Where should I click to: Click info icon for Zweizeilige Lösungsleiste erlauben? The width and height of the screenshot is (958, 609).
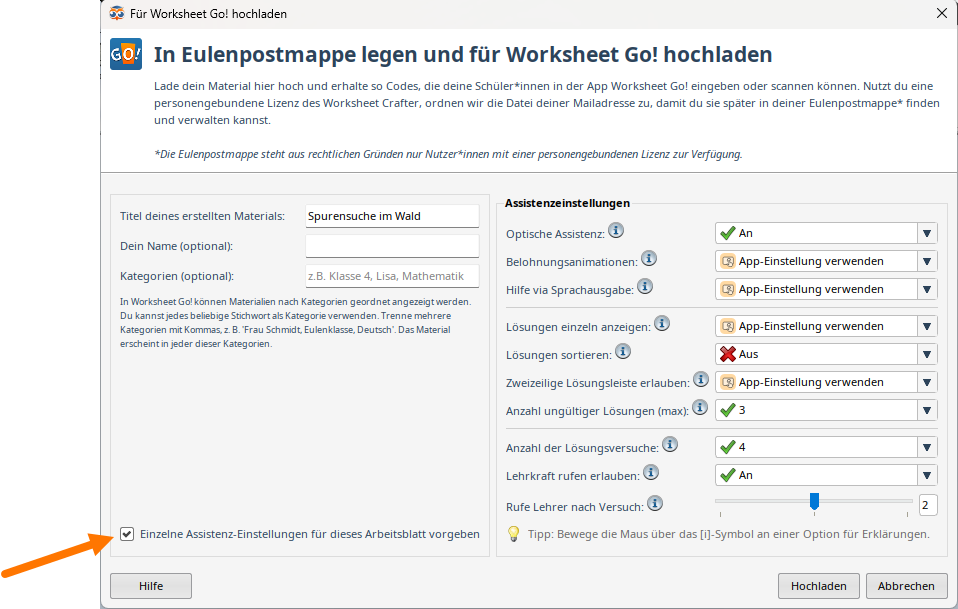click(701, 379)
